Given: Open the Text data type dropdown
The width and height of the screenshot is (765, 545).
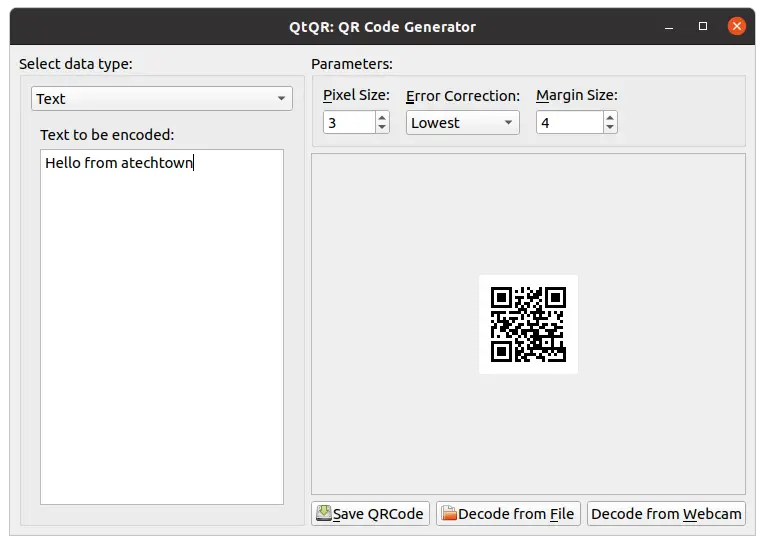Looking at the screenshot, I should [x=161, y=99].
